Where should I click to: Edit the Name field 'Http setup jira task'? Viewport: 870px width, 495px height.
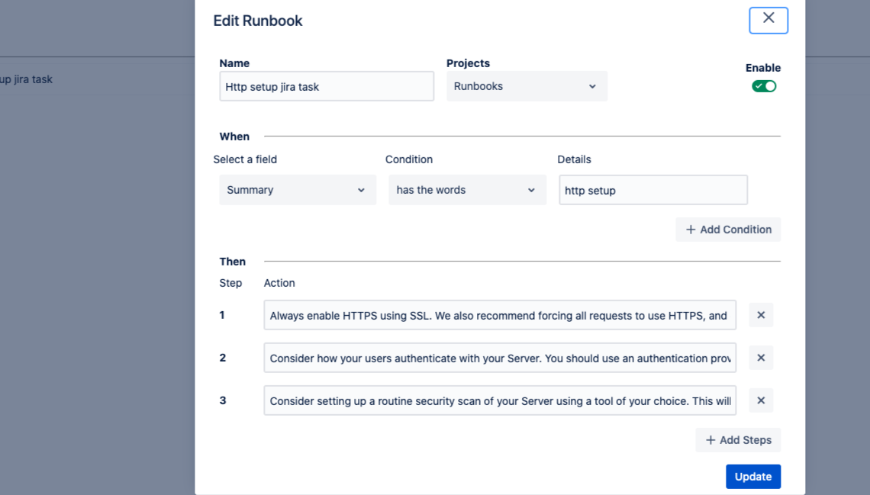coord(326,87)
